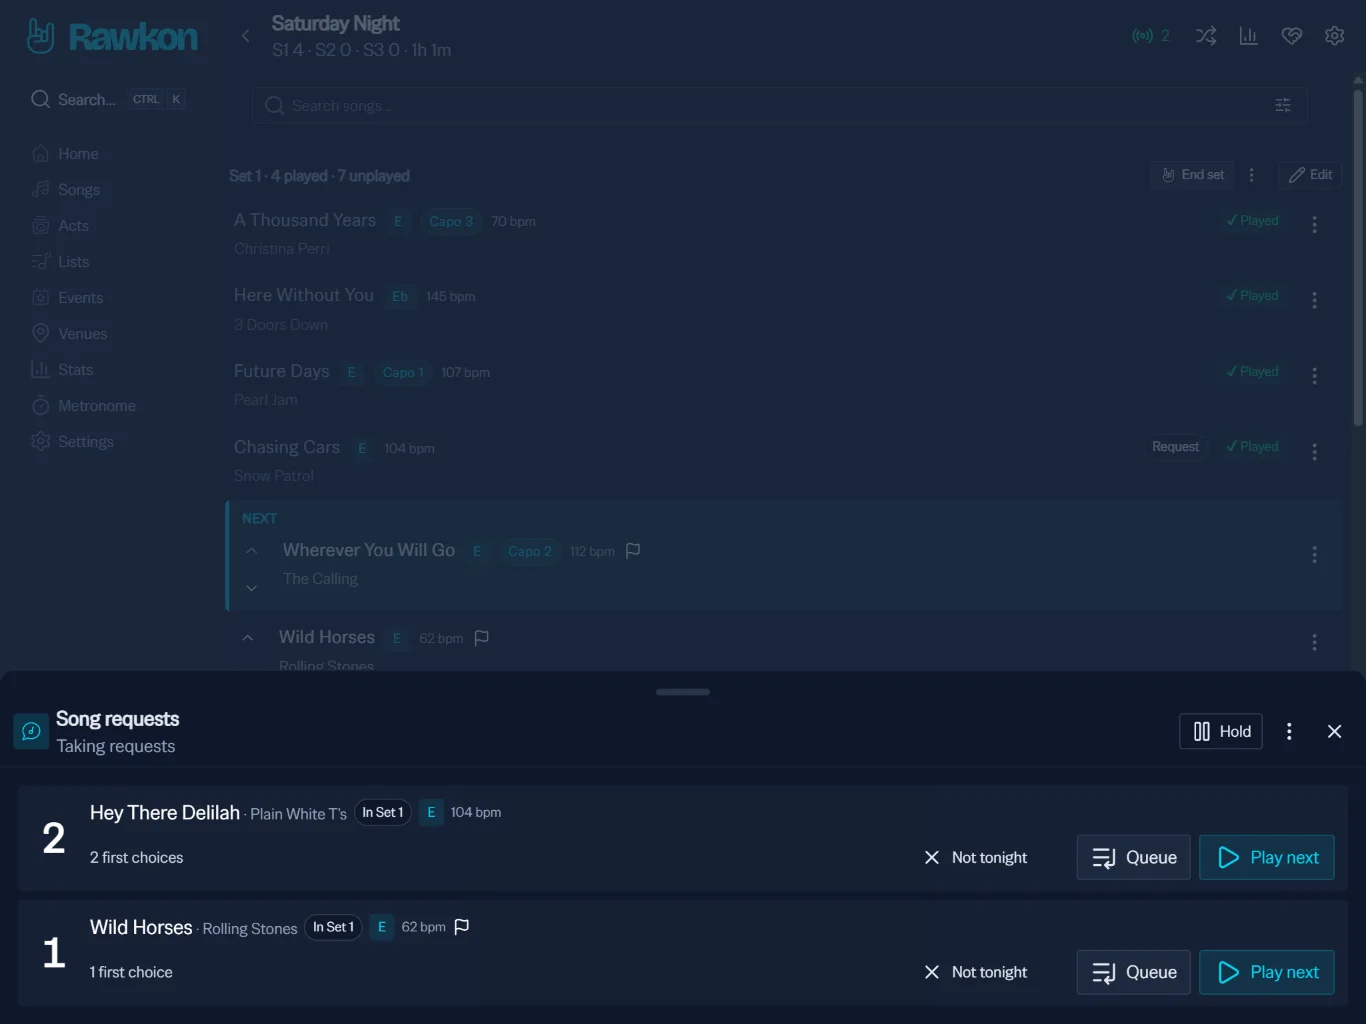
Task: Click the requests panel drag handle
Action: point(683,692)
